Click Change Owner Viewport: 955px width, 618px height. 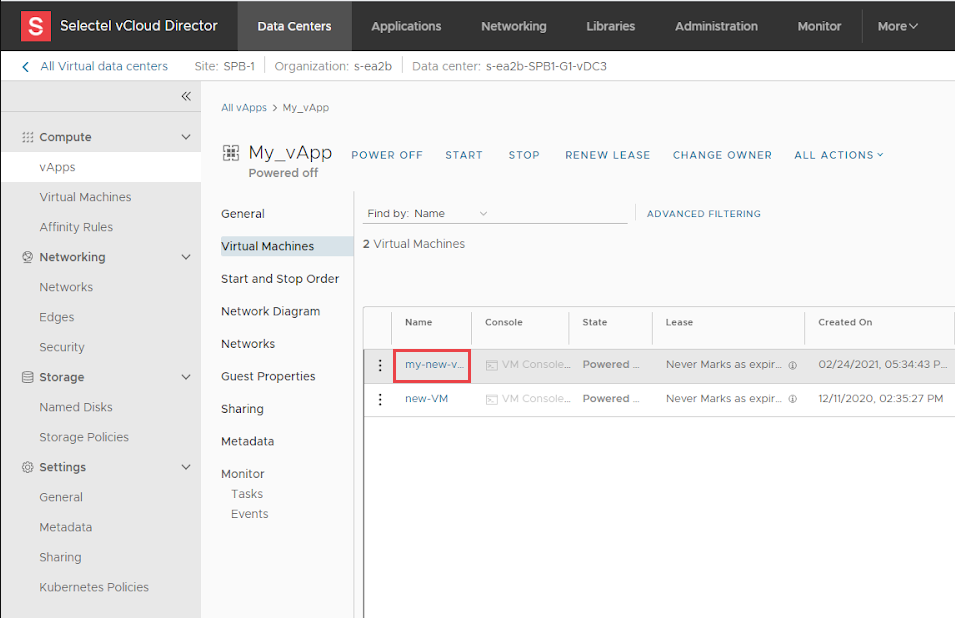722,155
